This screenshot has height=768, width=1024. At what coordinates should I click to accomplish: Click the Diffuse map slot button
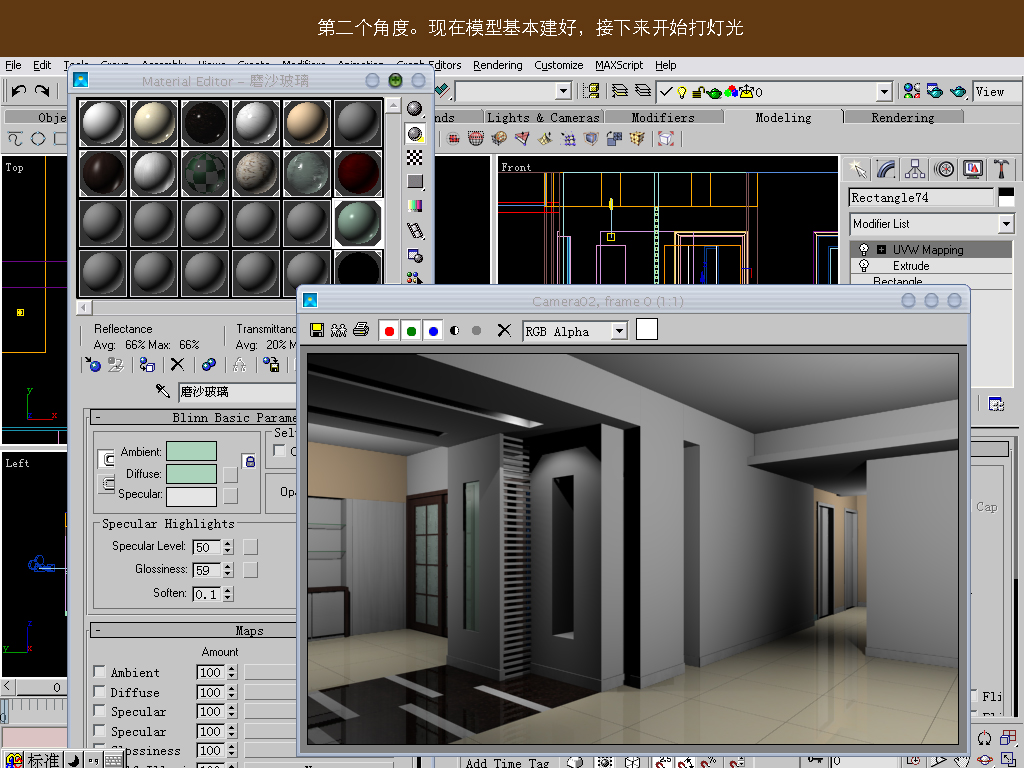(x=231, y=475)
